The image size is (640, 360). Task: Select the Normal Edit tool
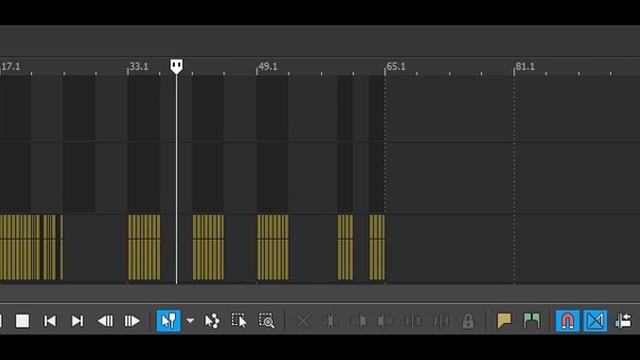pyautogui.click(x=169, y=321)
